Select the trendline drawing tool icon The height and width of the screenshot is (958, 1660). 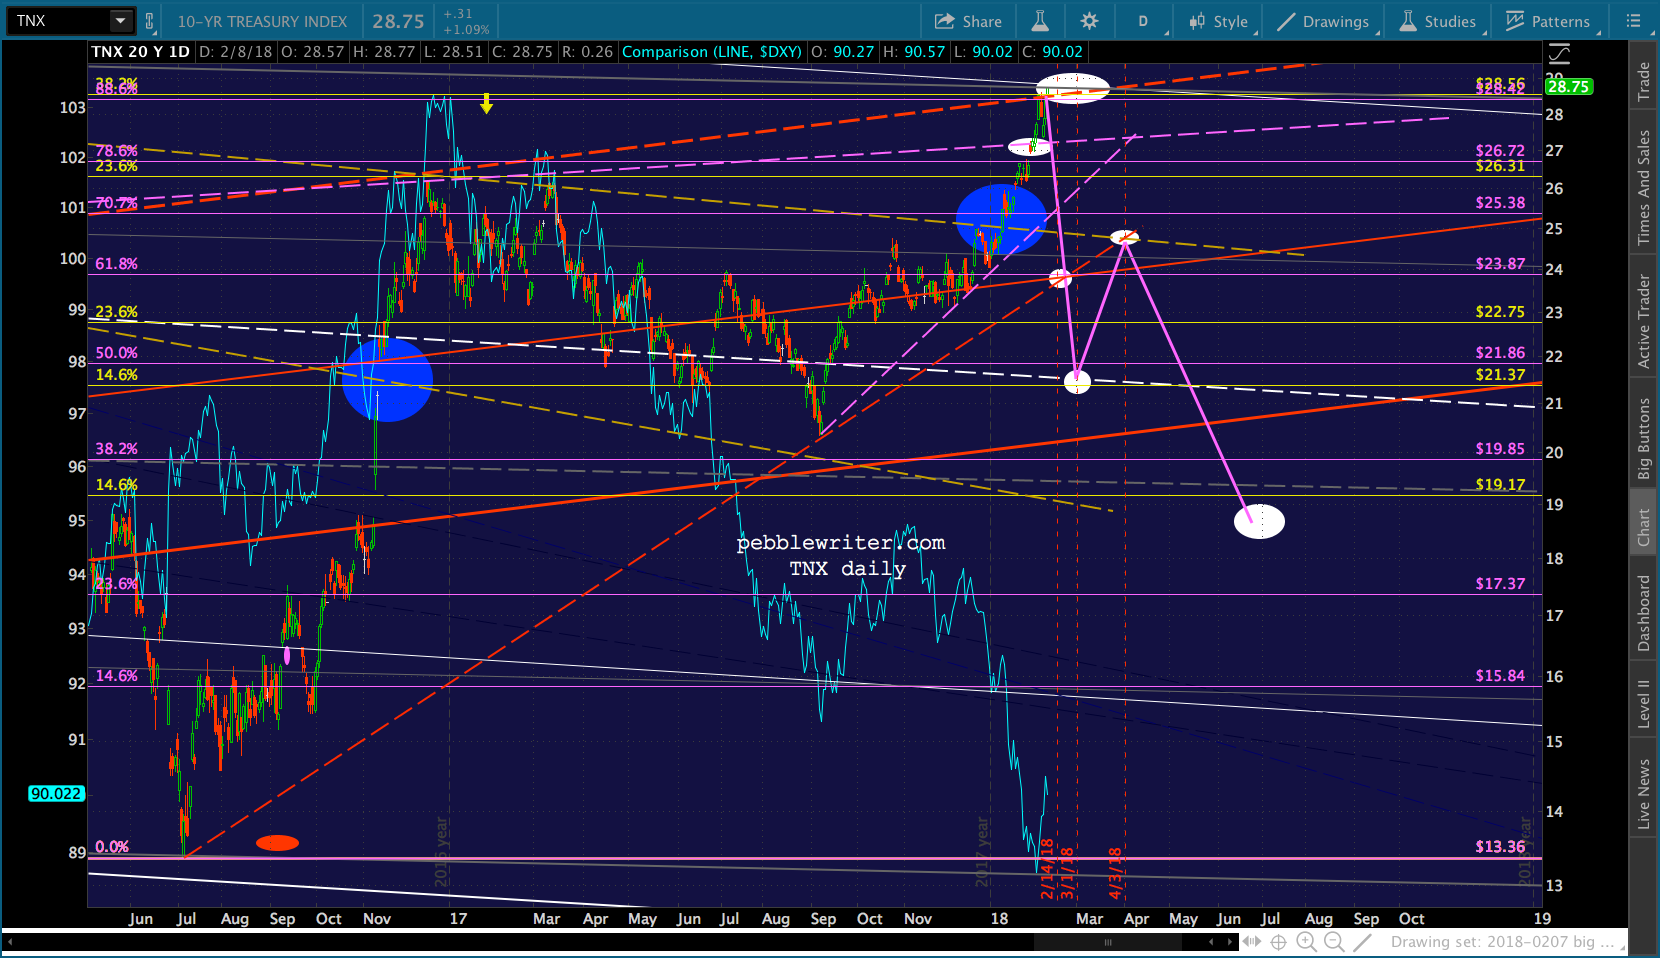[1362, 942]
